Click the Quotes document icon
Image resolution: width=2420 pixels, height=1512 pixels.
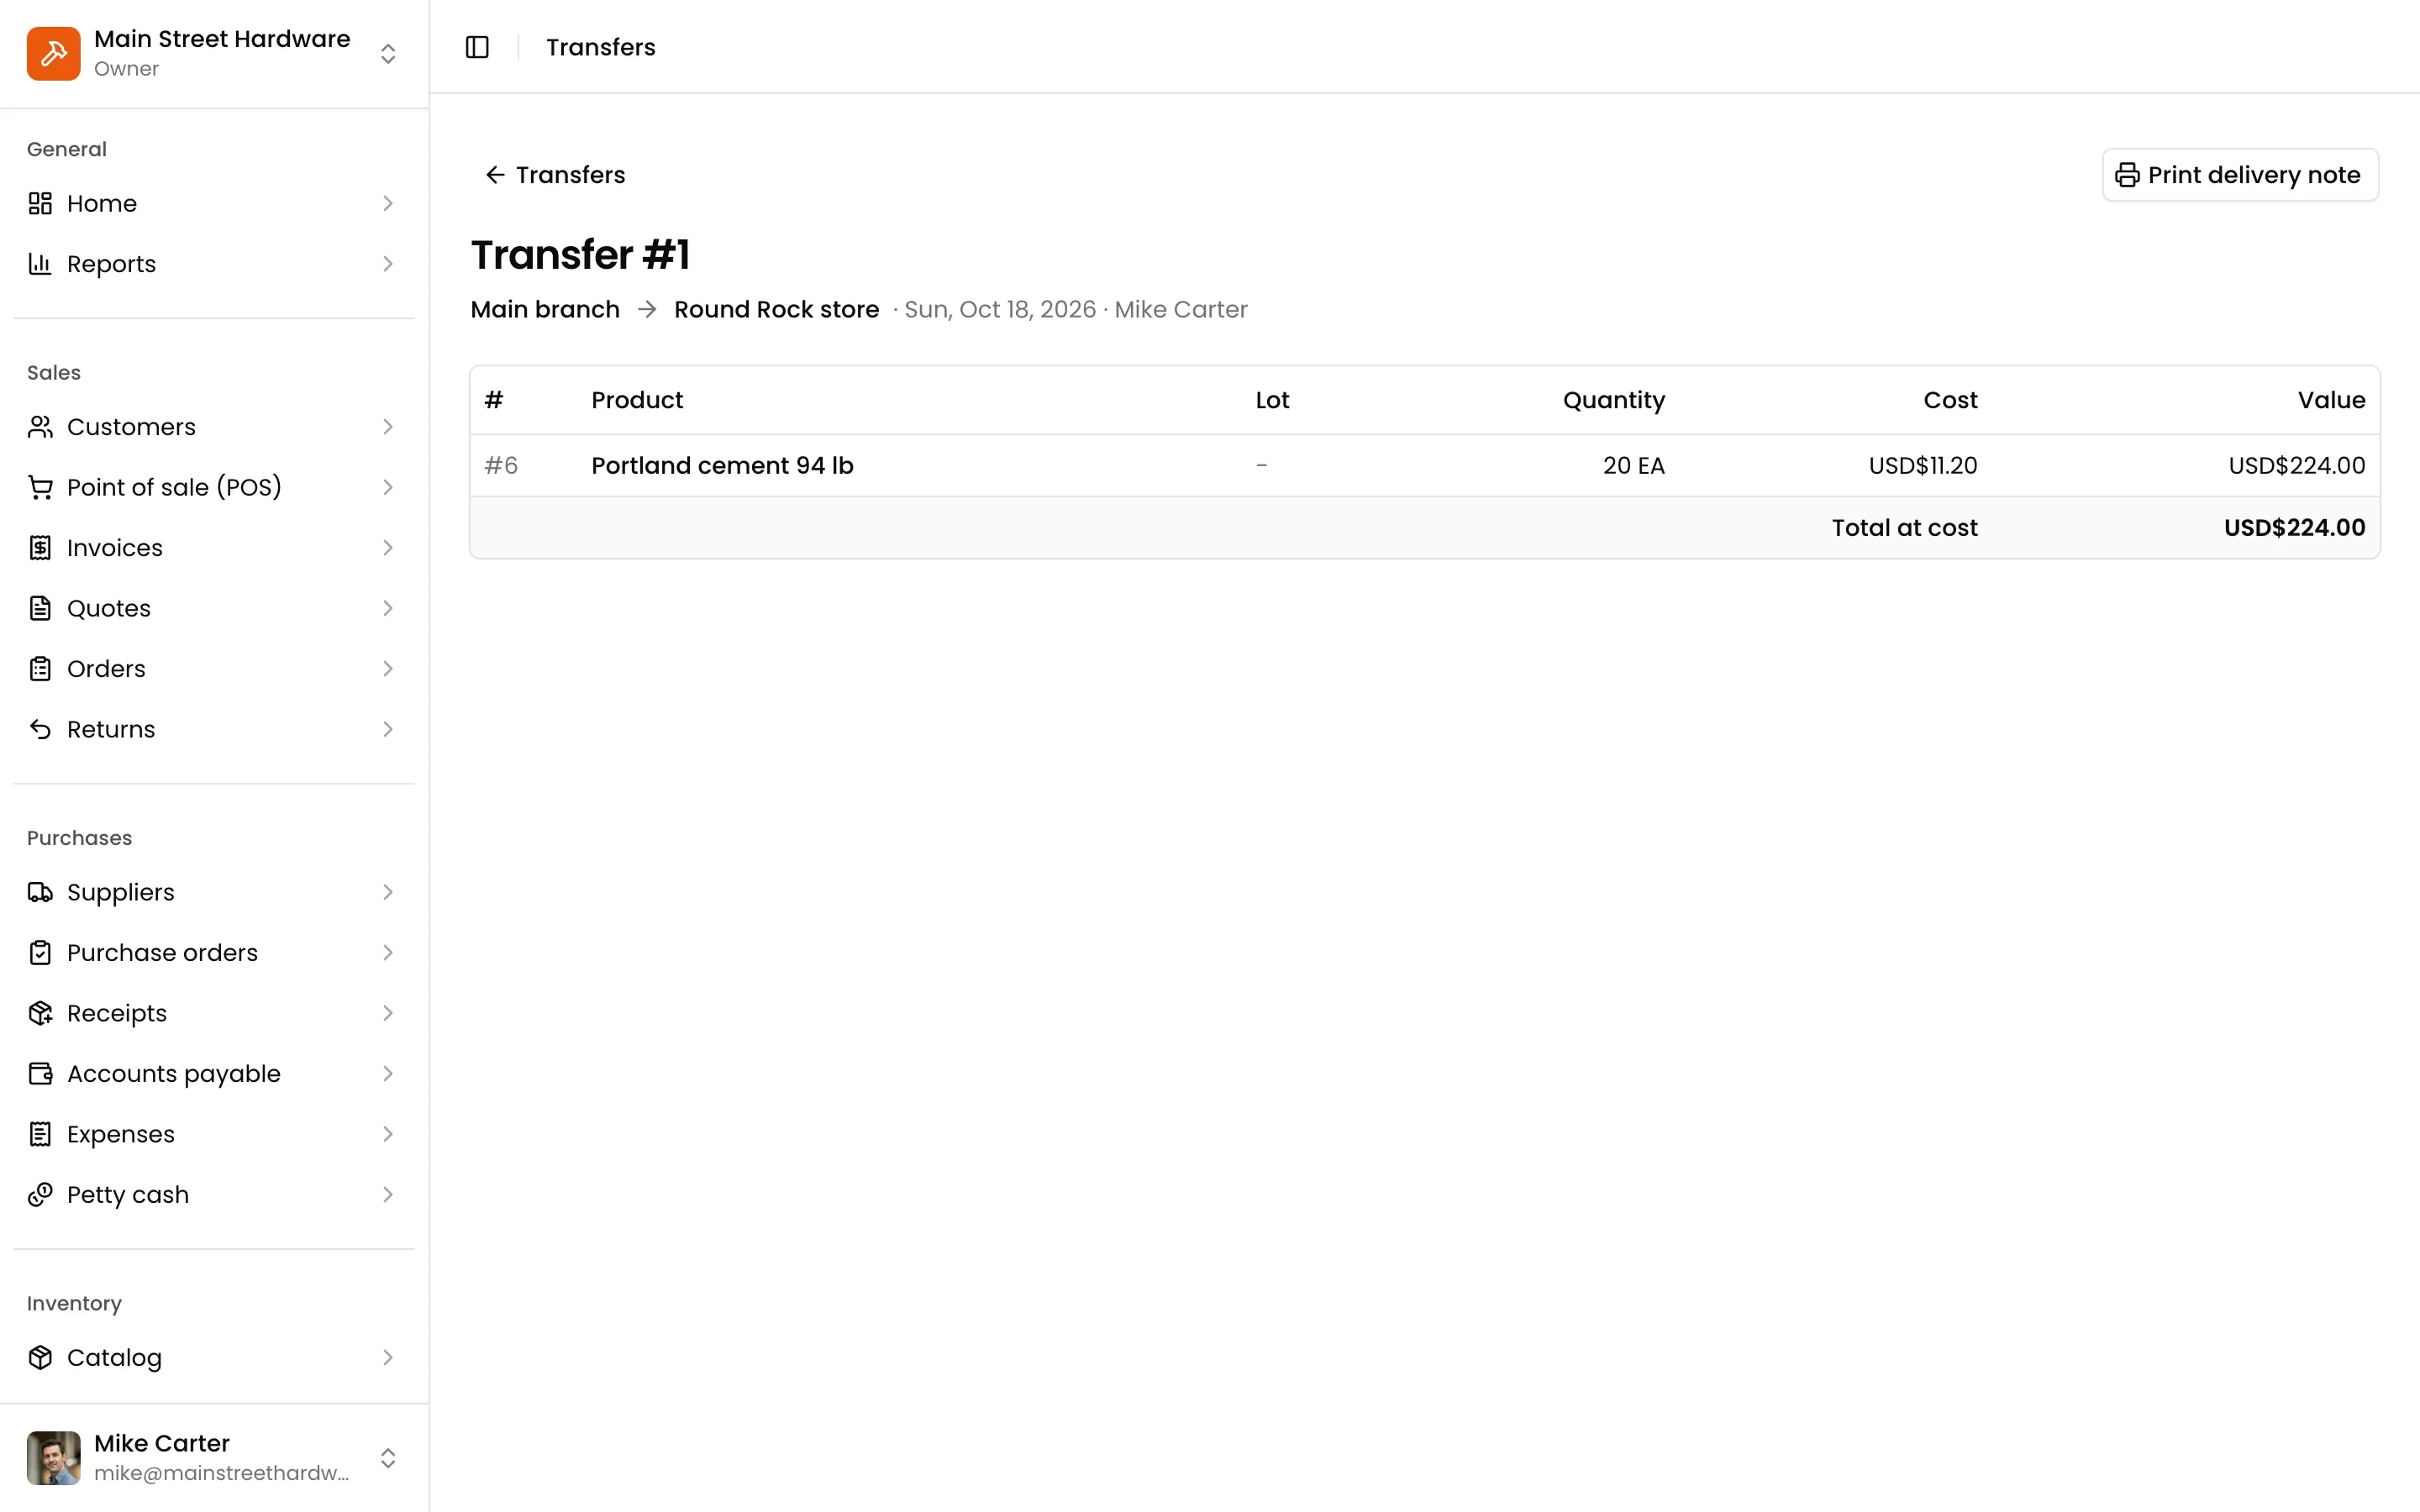(40, 608)
